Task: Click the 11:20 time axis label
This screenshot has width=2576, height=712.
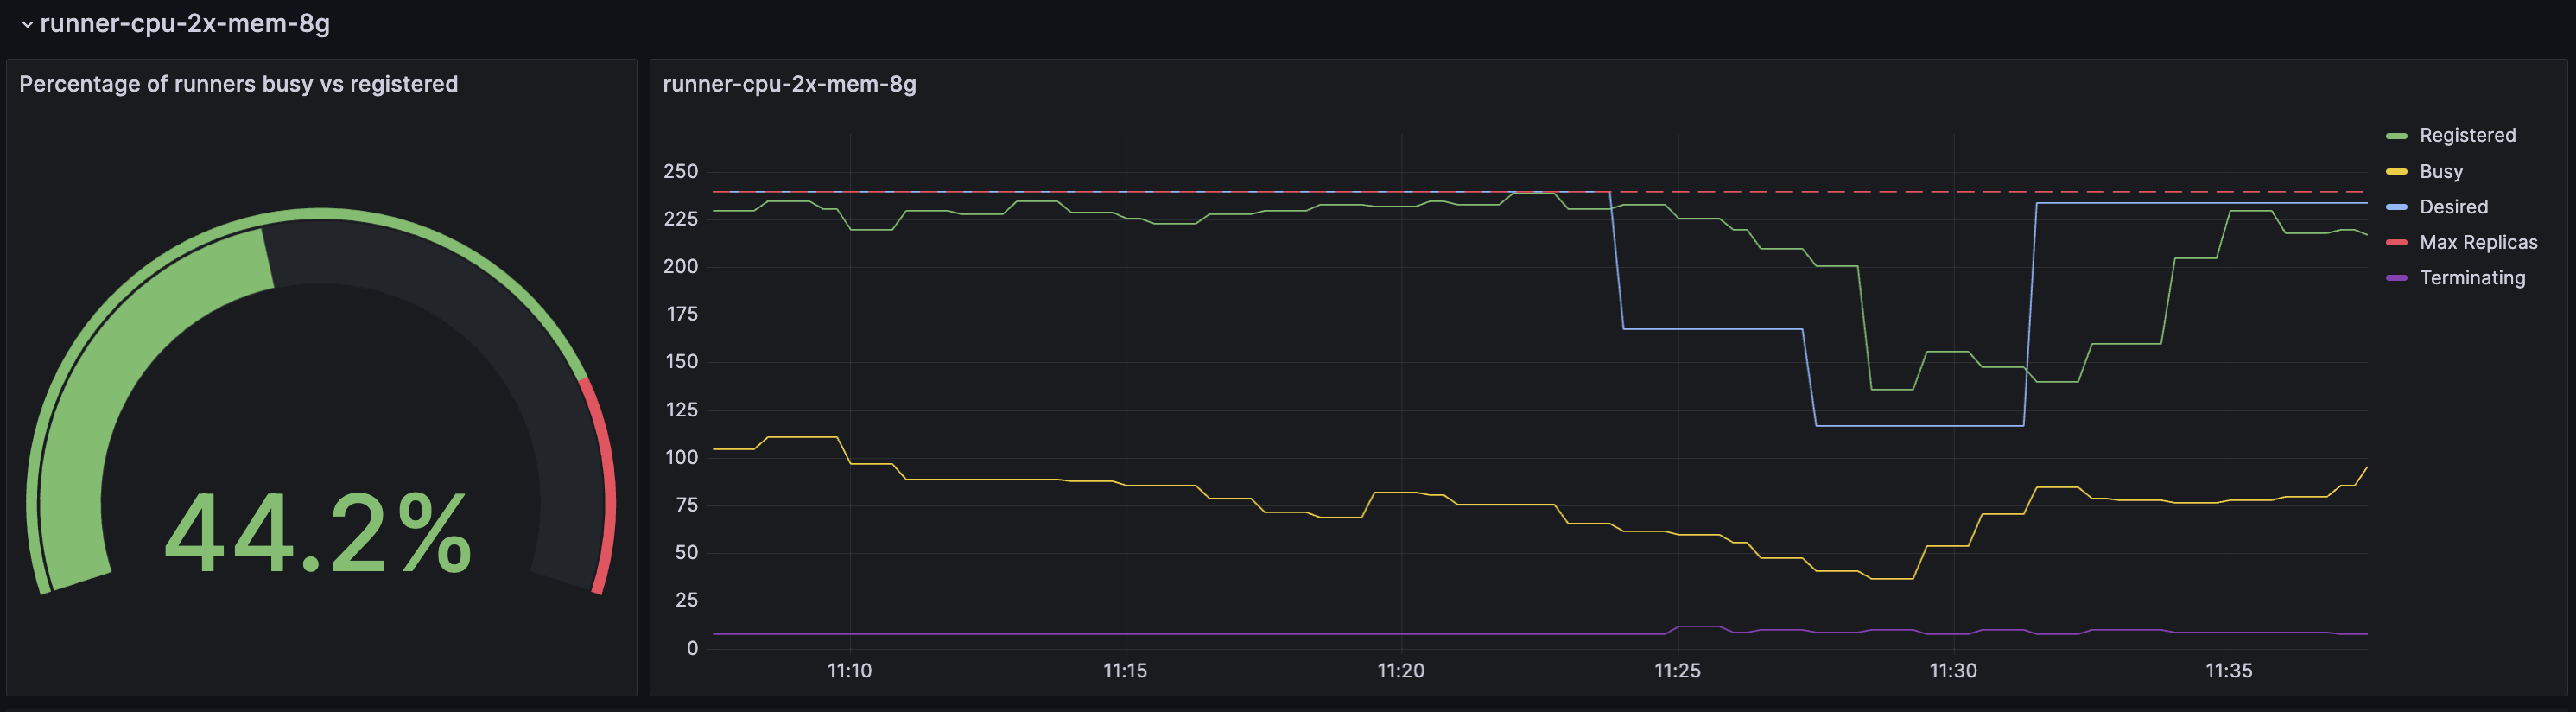Action: click(1401, 671)
